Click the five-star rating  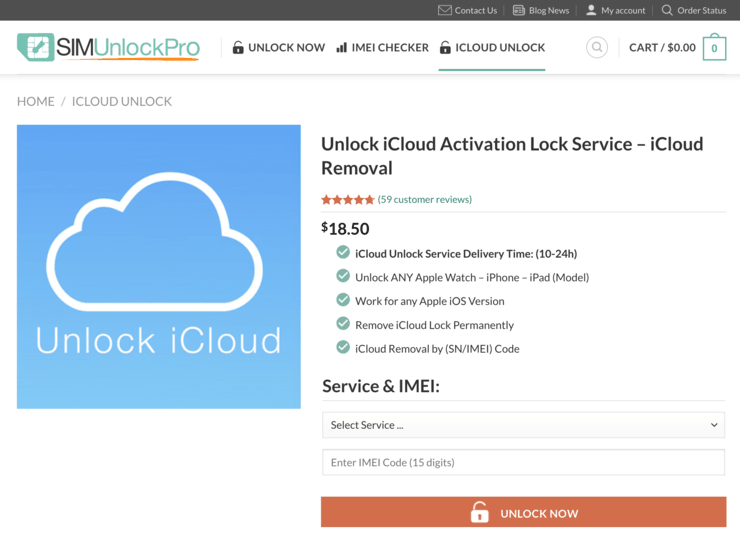[347, 200]
